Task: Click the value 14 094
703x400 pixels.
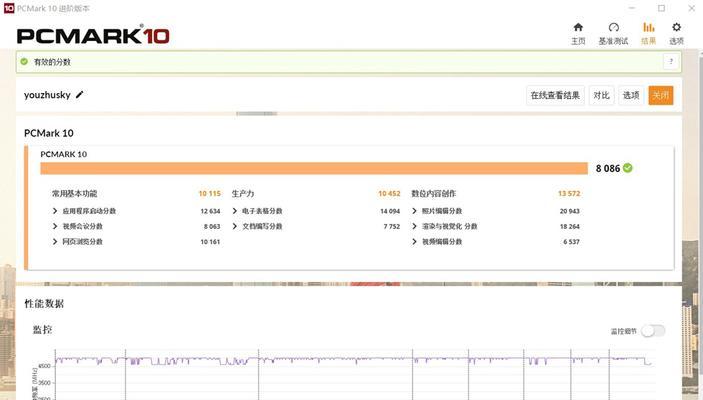Action: click(x=390, y=211)
